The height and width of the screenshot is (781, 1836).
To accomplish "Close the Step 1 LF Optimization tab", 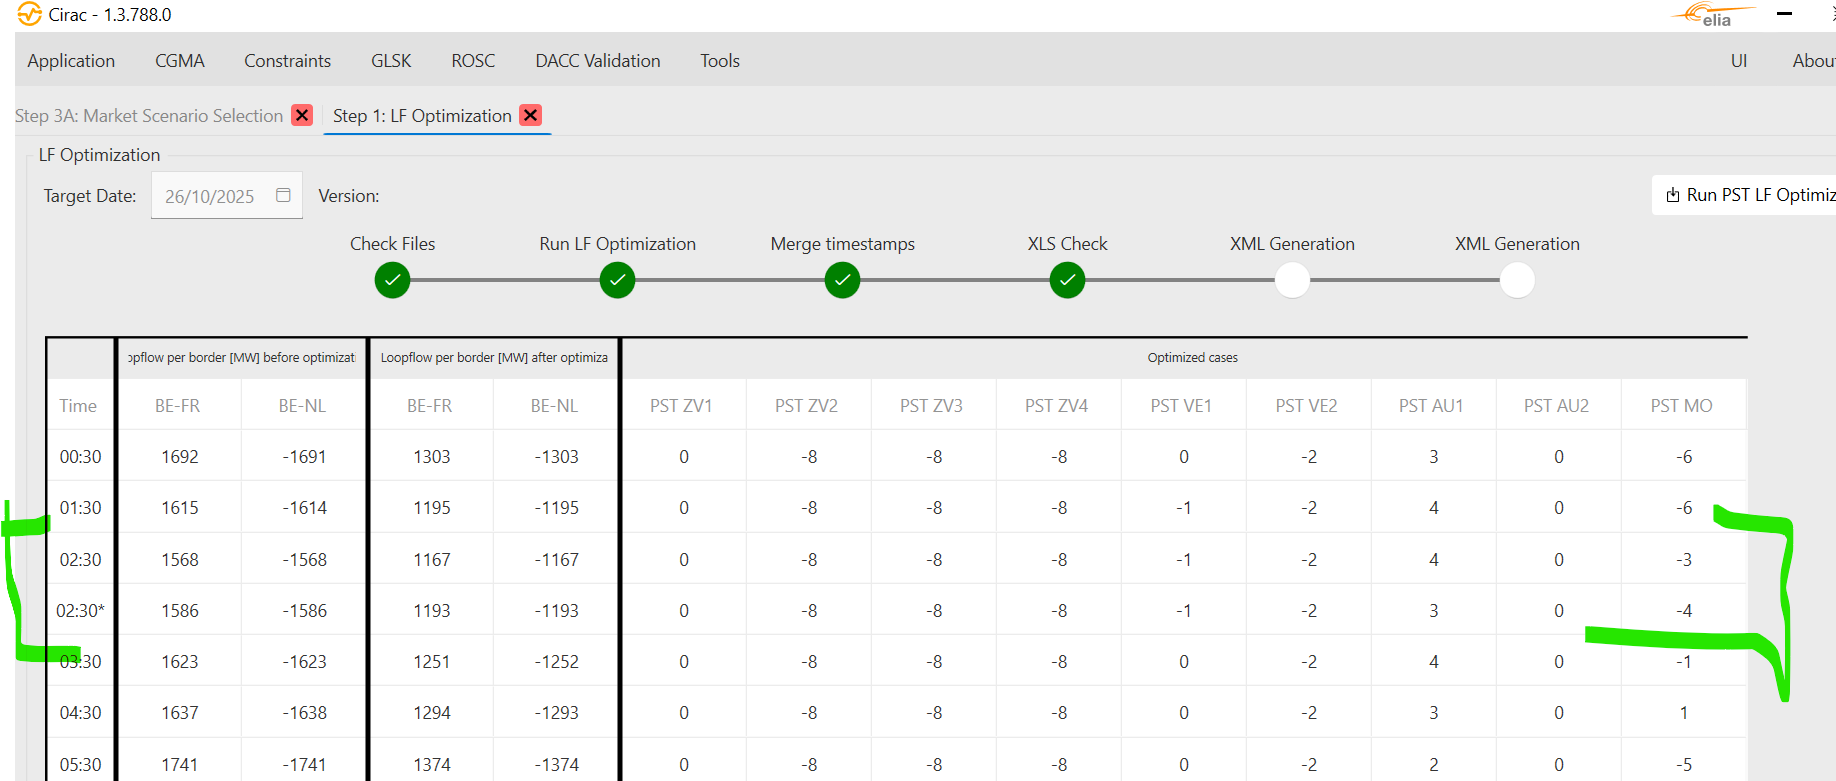I will pos(531,115).
